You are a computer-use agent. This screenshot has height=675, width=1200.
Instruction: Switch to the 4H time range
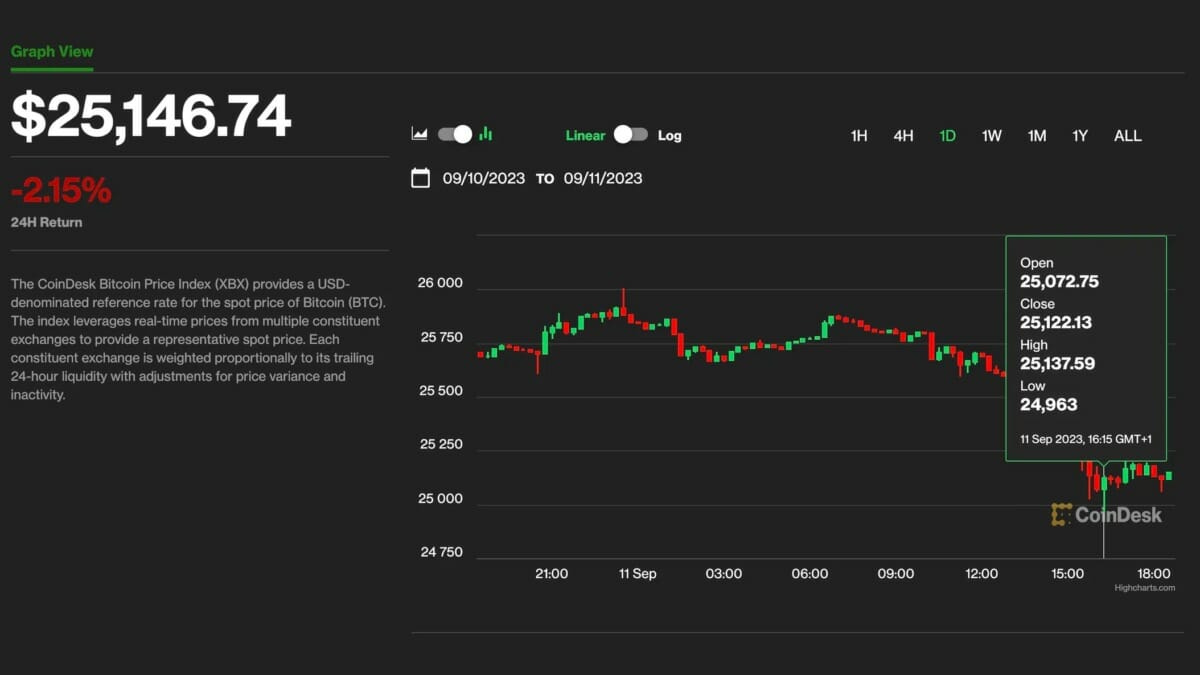903,136
